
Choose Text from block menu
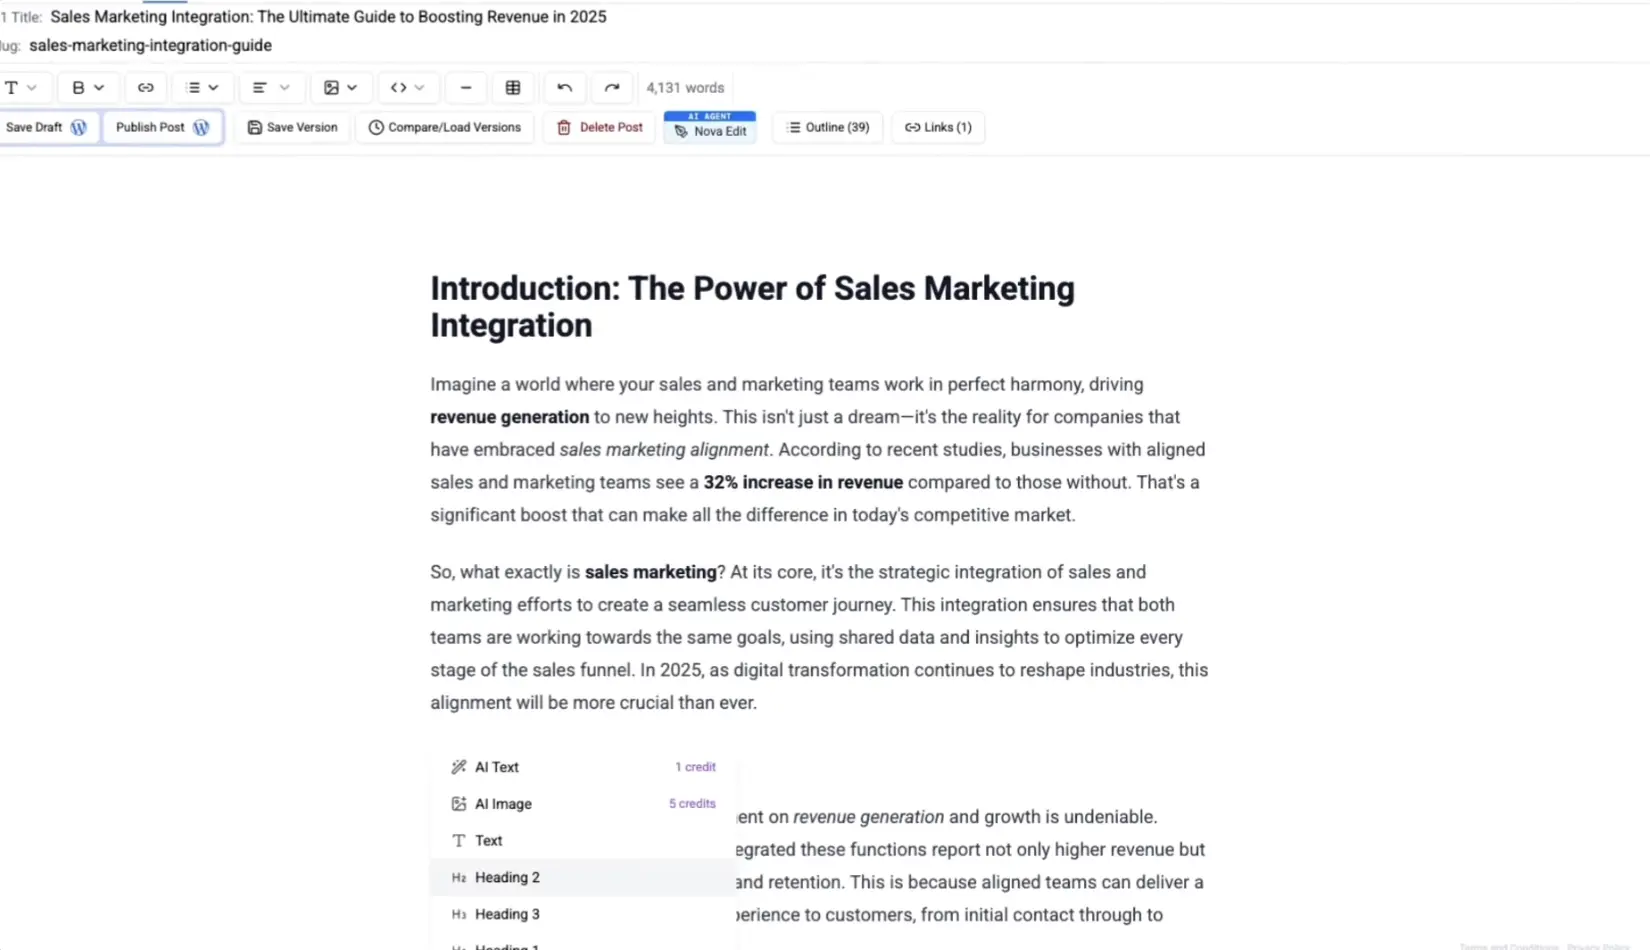[x=584, y=841]
